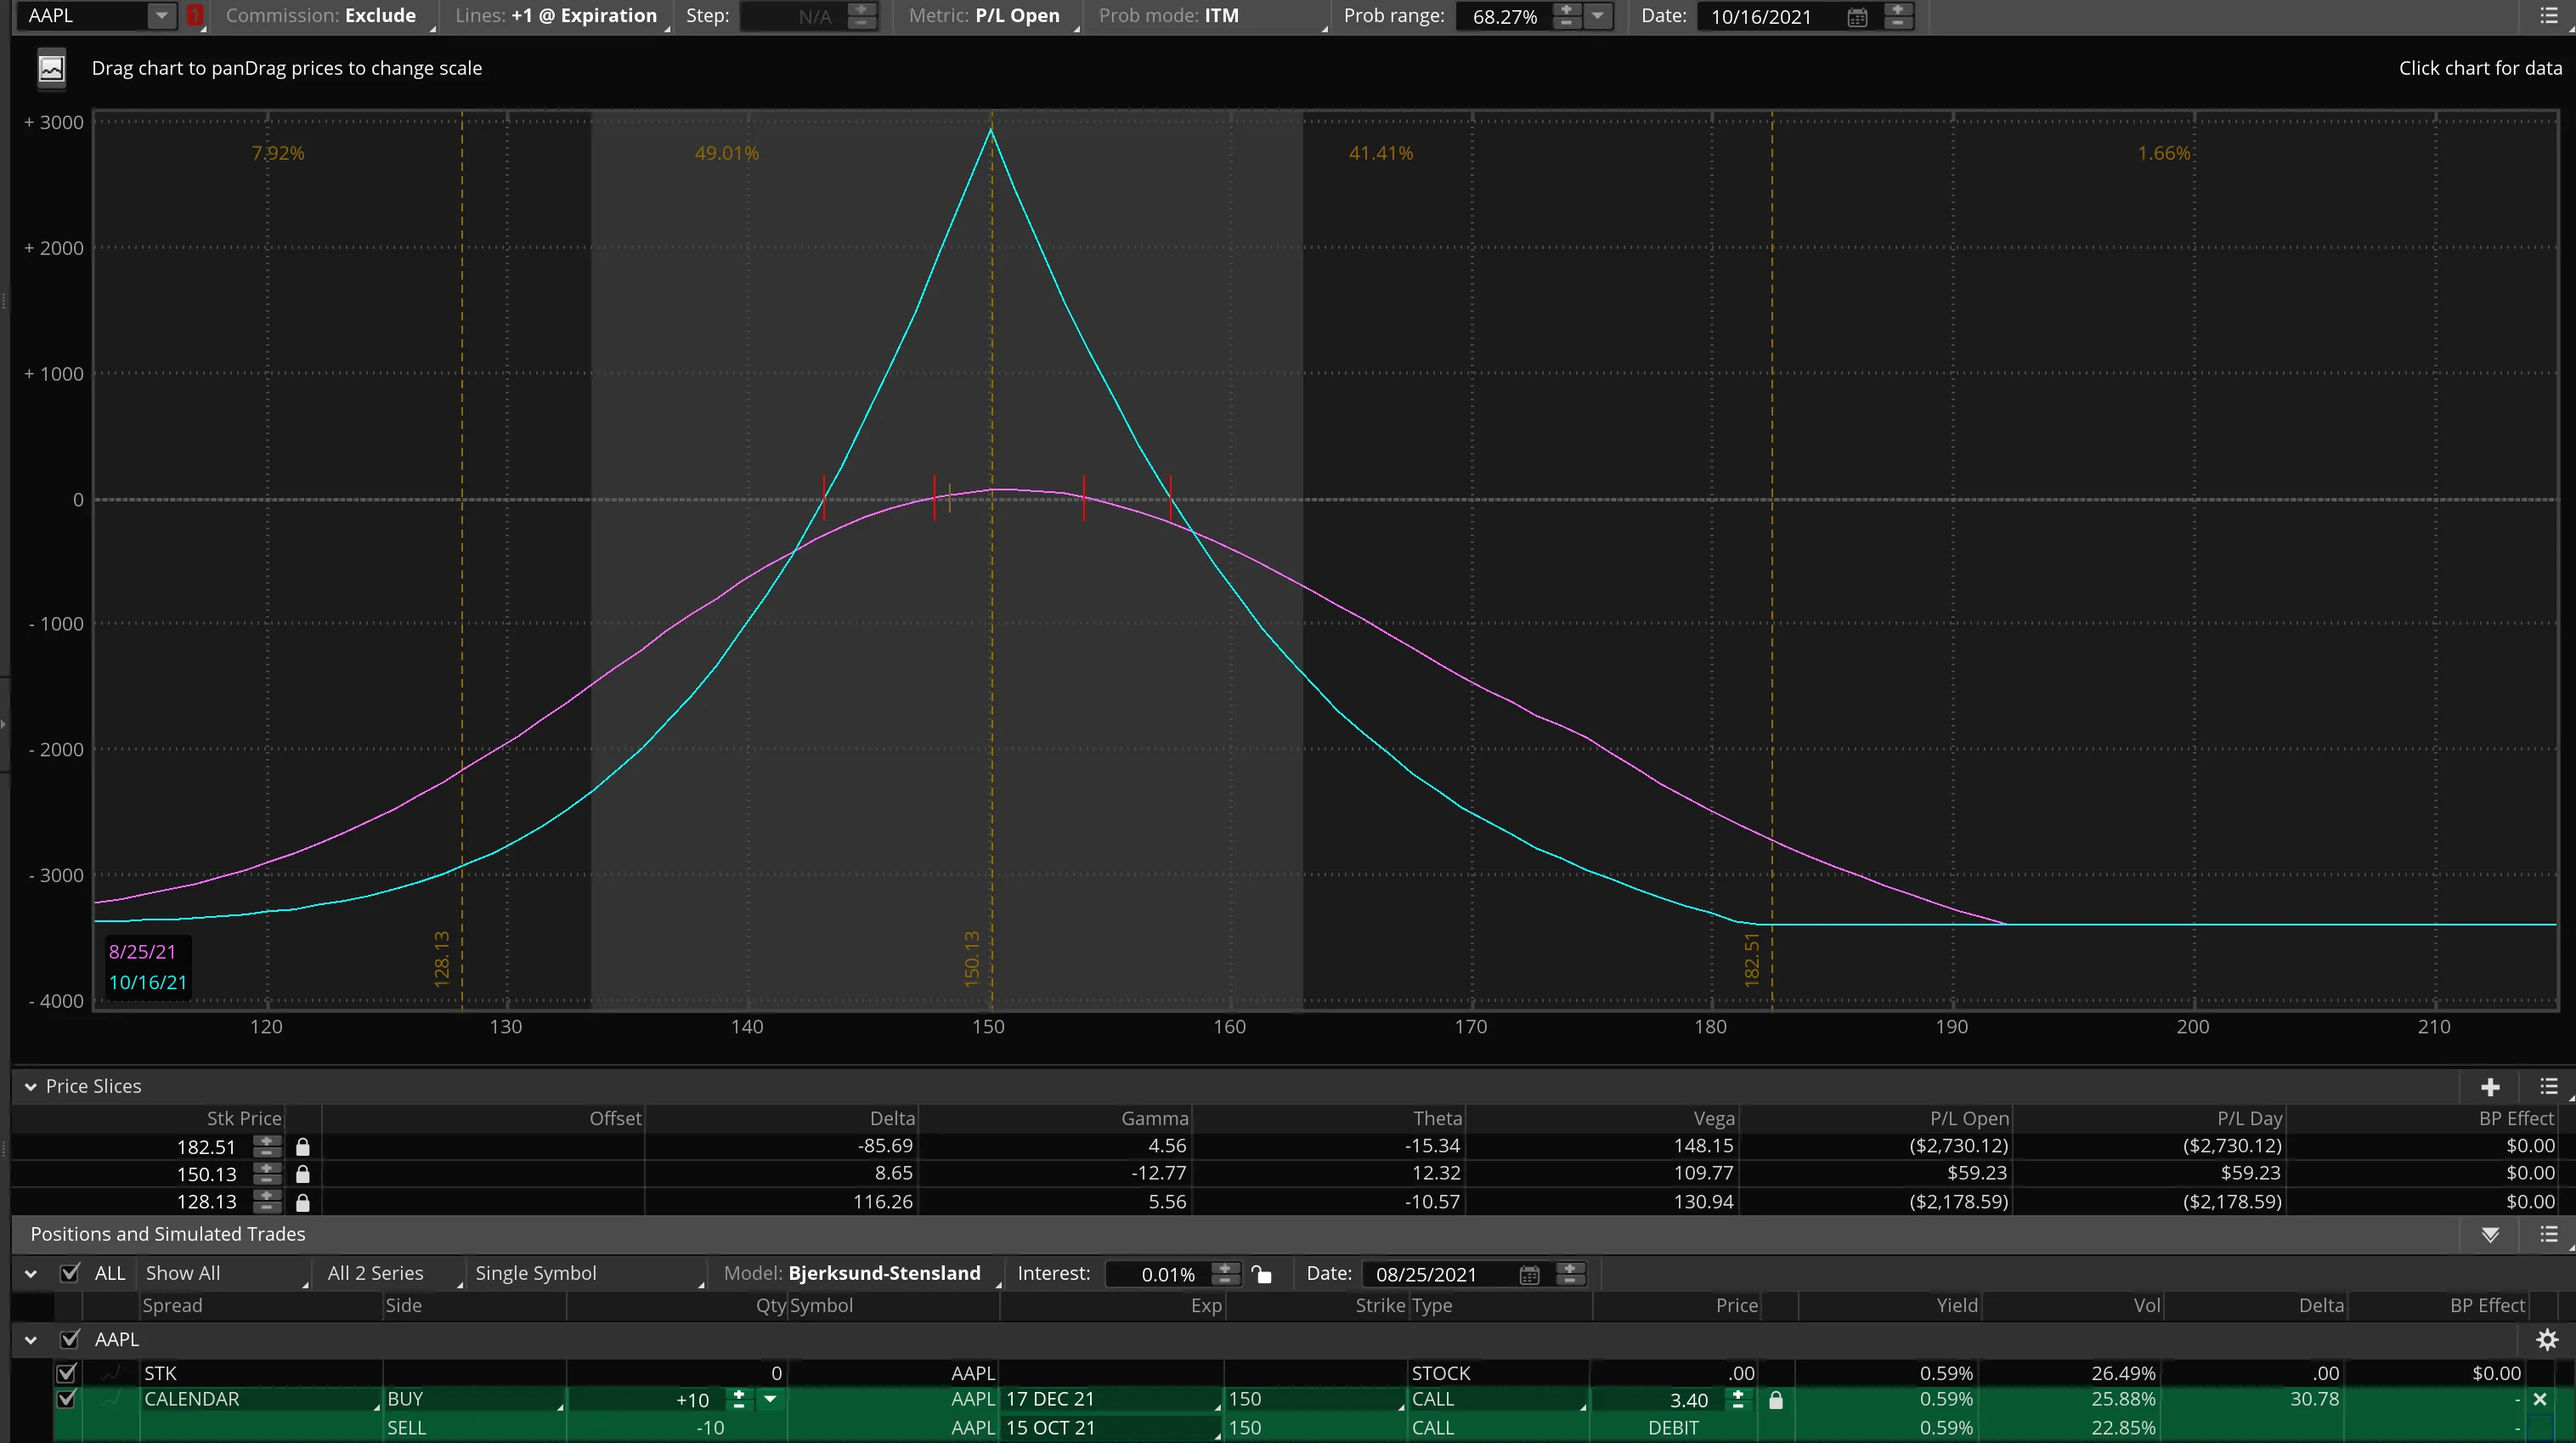This screenshot has height=1443, width=2576.
Task: Adjust the 10/16/2021 date stepper
Action: [1897, 16]
